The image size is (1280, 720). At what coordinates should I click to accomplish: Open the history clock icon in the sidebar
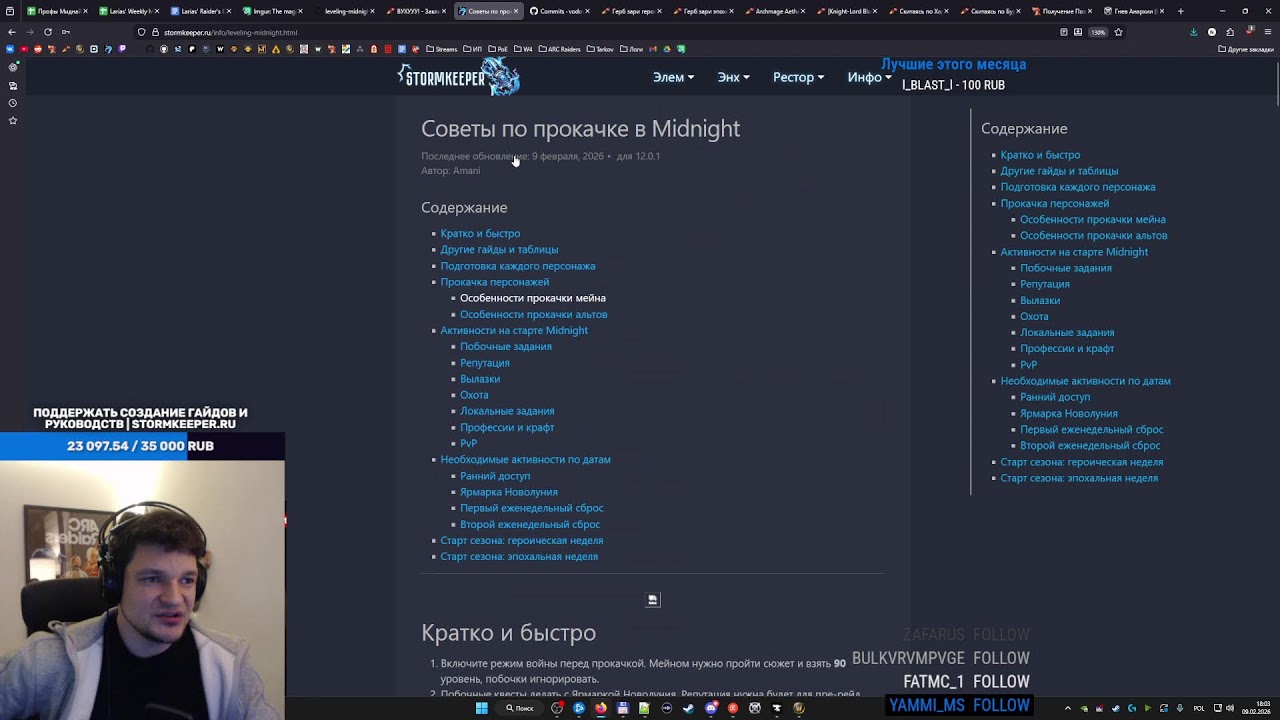(13, 103)
